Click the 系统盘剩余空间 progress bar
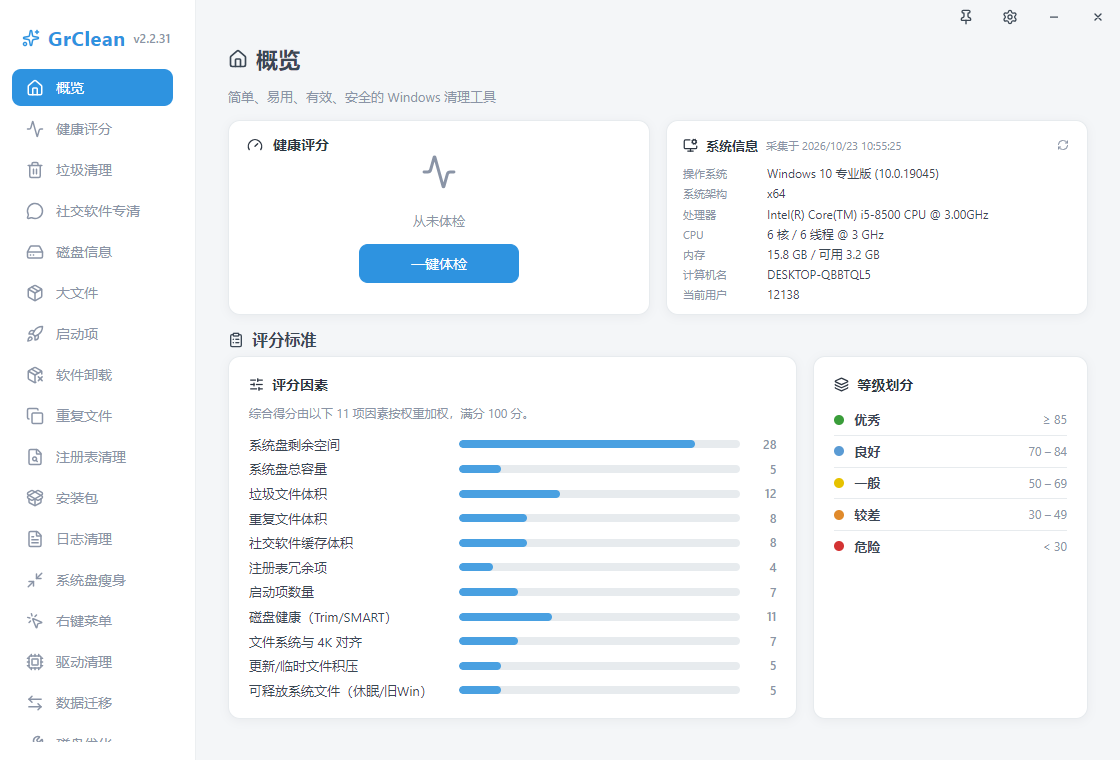 pos(599,444)
